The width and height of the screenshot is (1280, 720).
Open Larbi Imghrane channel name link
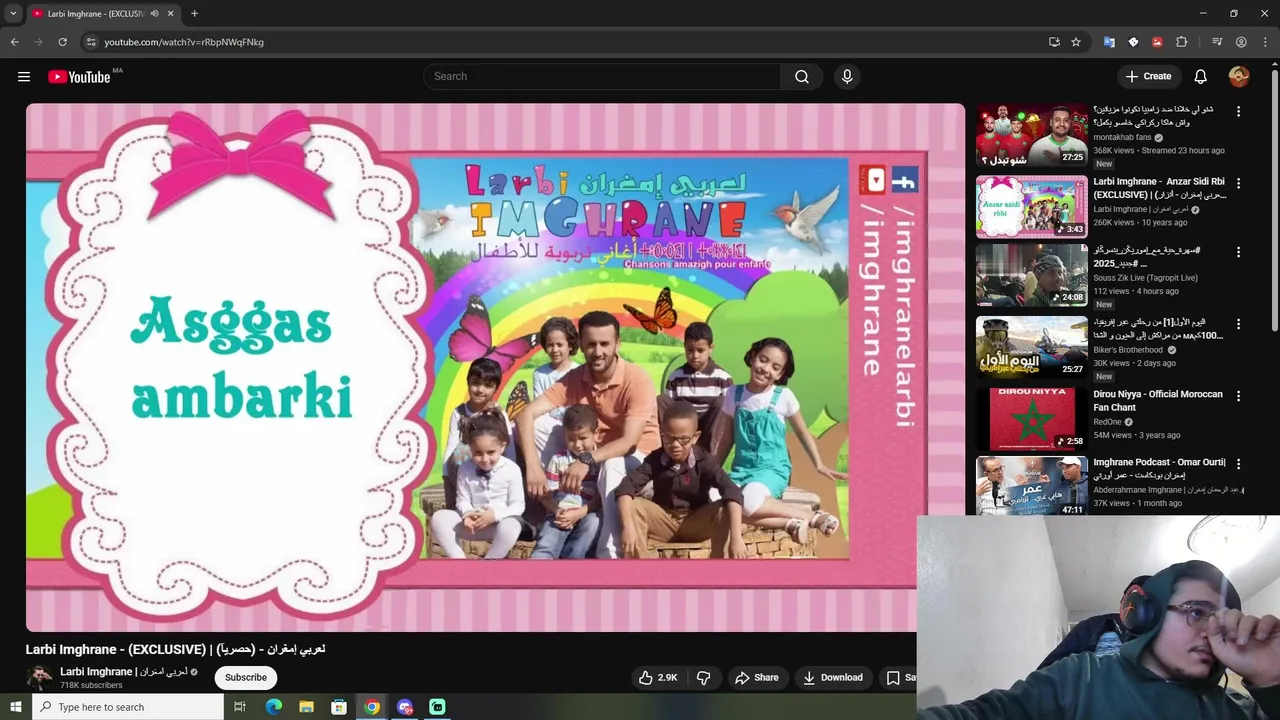[x=123, y=672]
